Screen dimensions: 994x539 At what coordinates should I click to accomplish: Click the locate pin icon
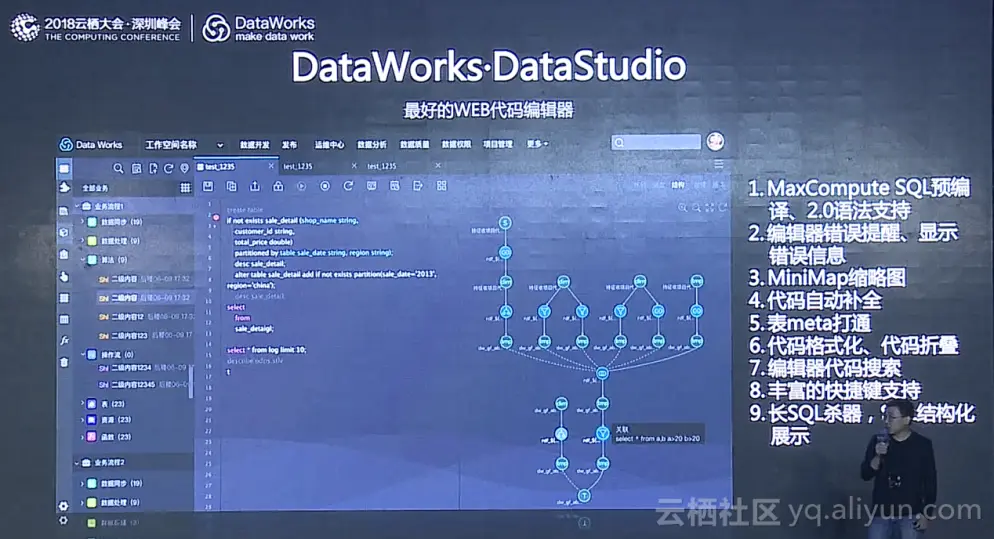184,168
